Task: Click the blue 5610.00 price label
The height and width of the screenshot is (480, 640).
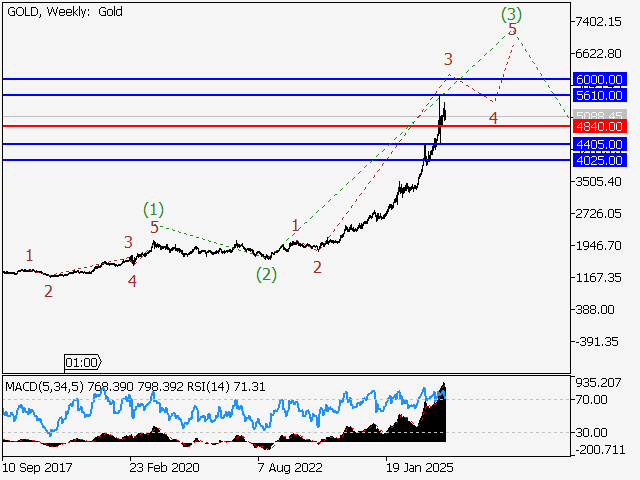Action: tap(599, 95)
